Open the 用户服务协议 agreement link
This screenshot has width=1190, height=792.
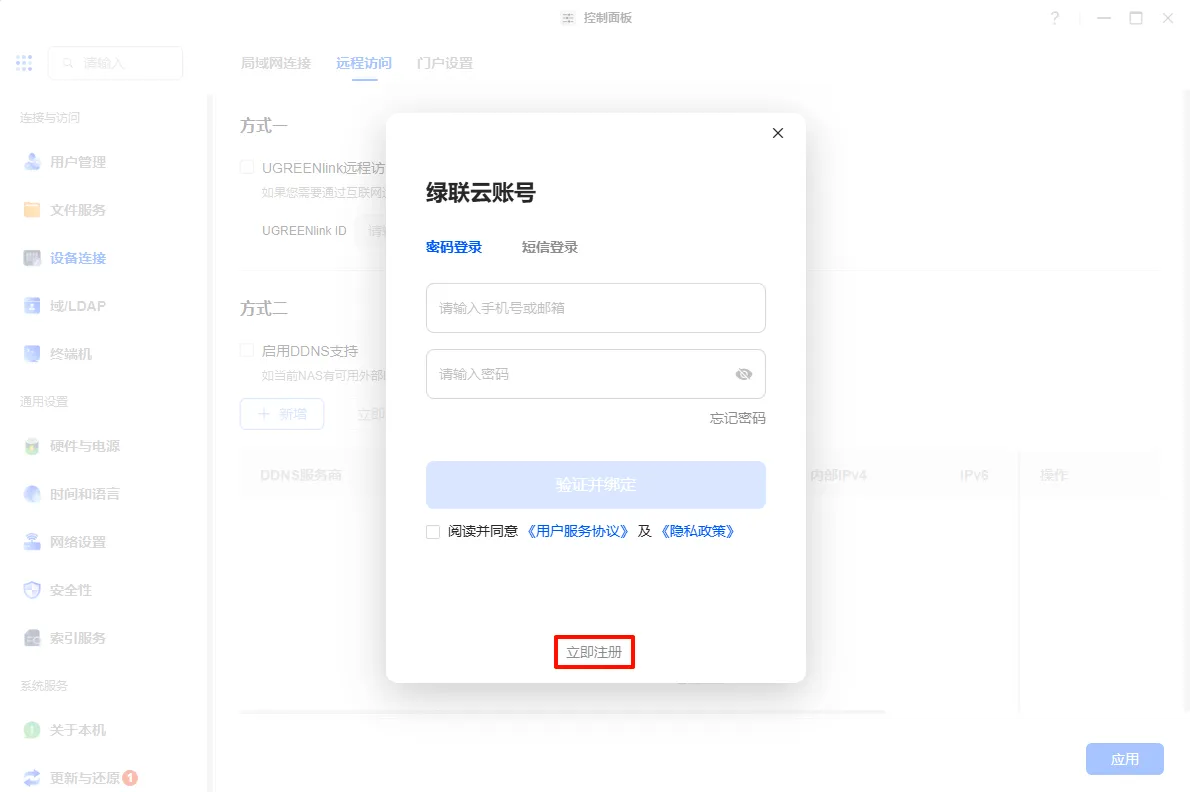point(578,532)
